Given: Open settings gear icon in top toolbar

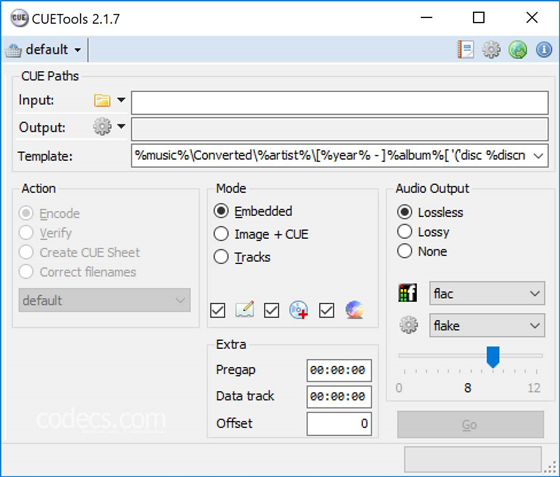Looking at the screenshot, I should point(491,49).
